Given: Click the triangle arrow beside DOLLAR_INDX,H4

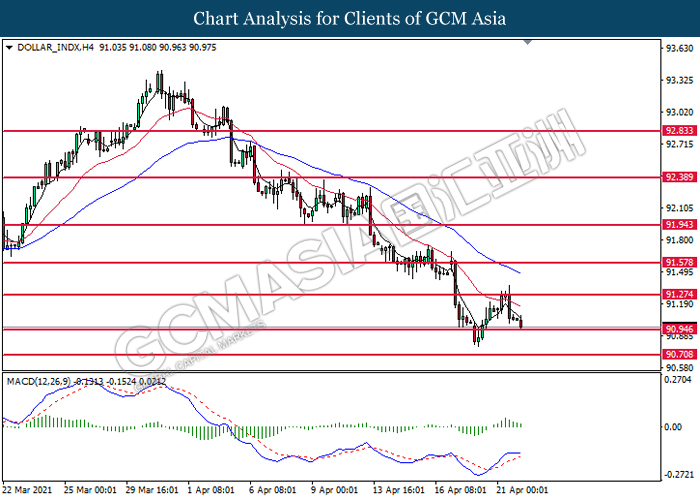Looking at the screenshot, I should pyautogui.click(x=9, y=48).
